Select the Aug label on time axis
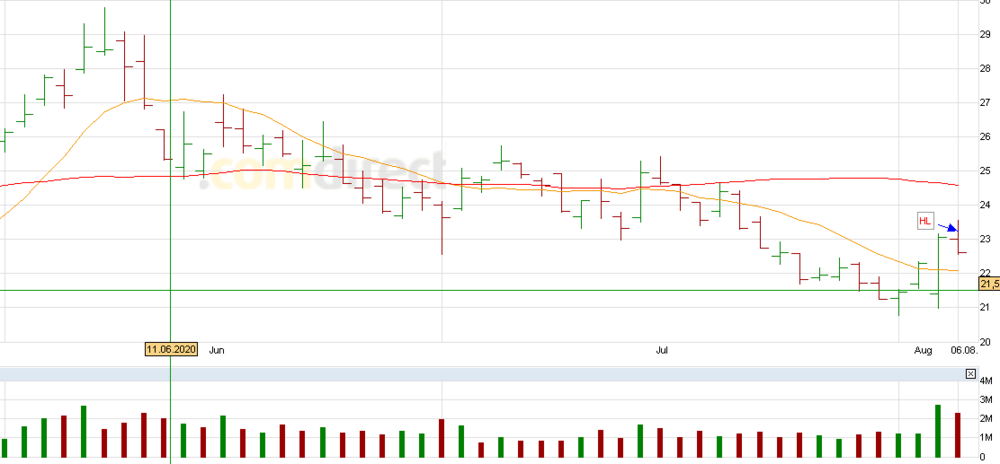Viewport: 1000px width, 464px height. point(923,350)
